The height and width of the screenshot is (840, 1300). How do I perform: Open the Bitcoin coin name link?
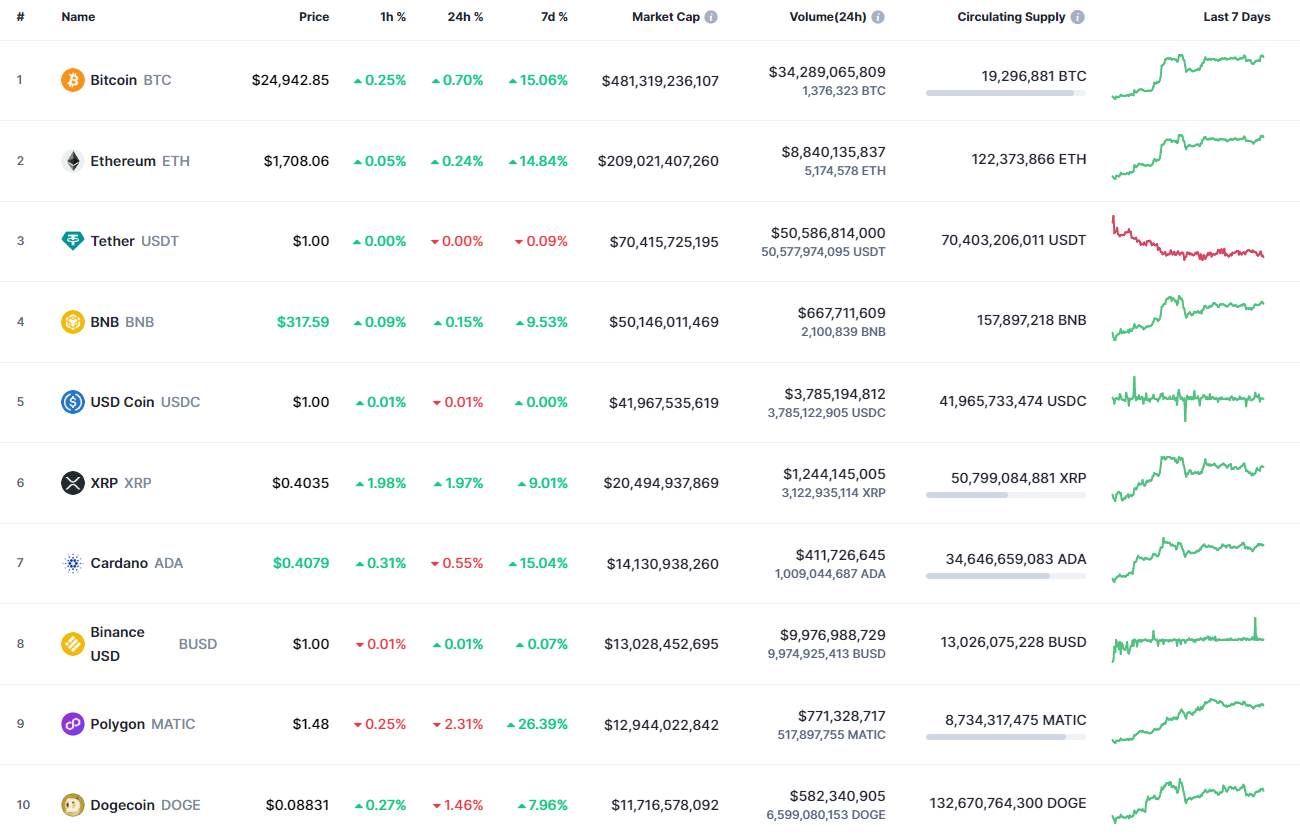(114, 80)
